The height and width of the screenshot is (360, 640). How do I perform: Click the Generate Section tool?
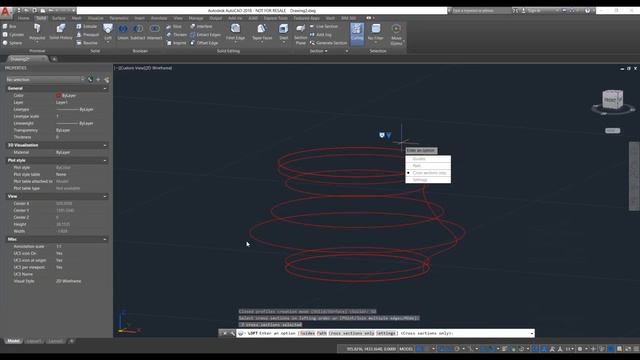[x=329, y=43]
